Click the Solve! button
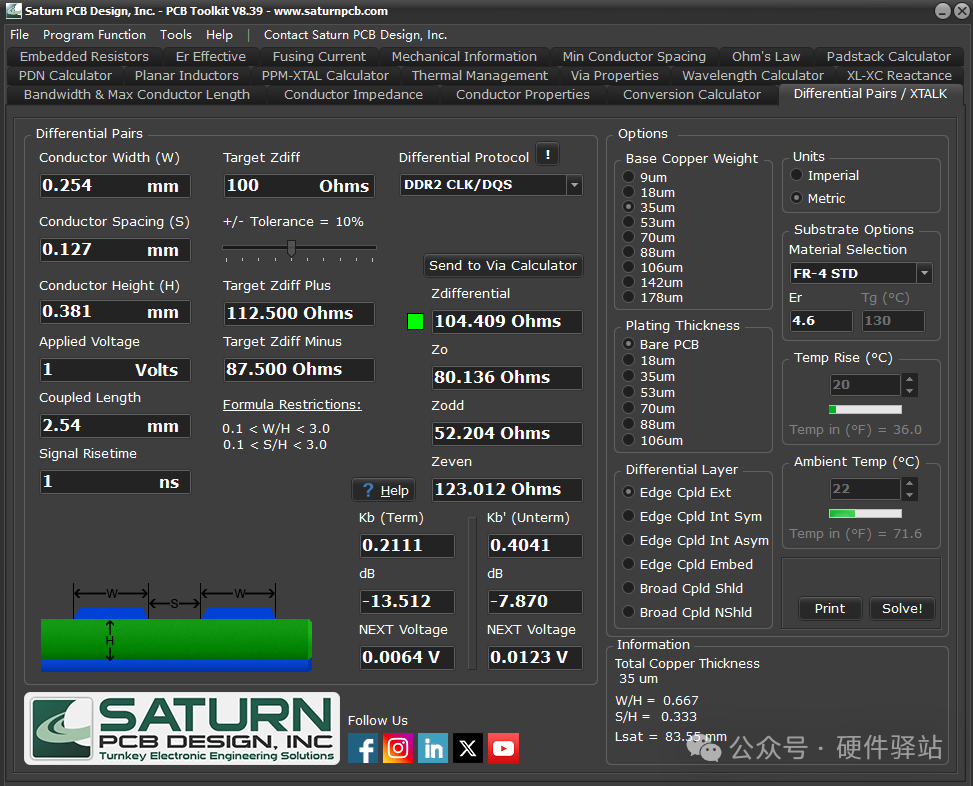Screen dimensions: 973x786 902,609
